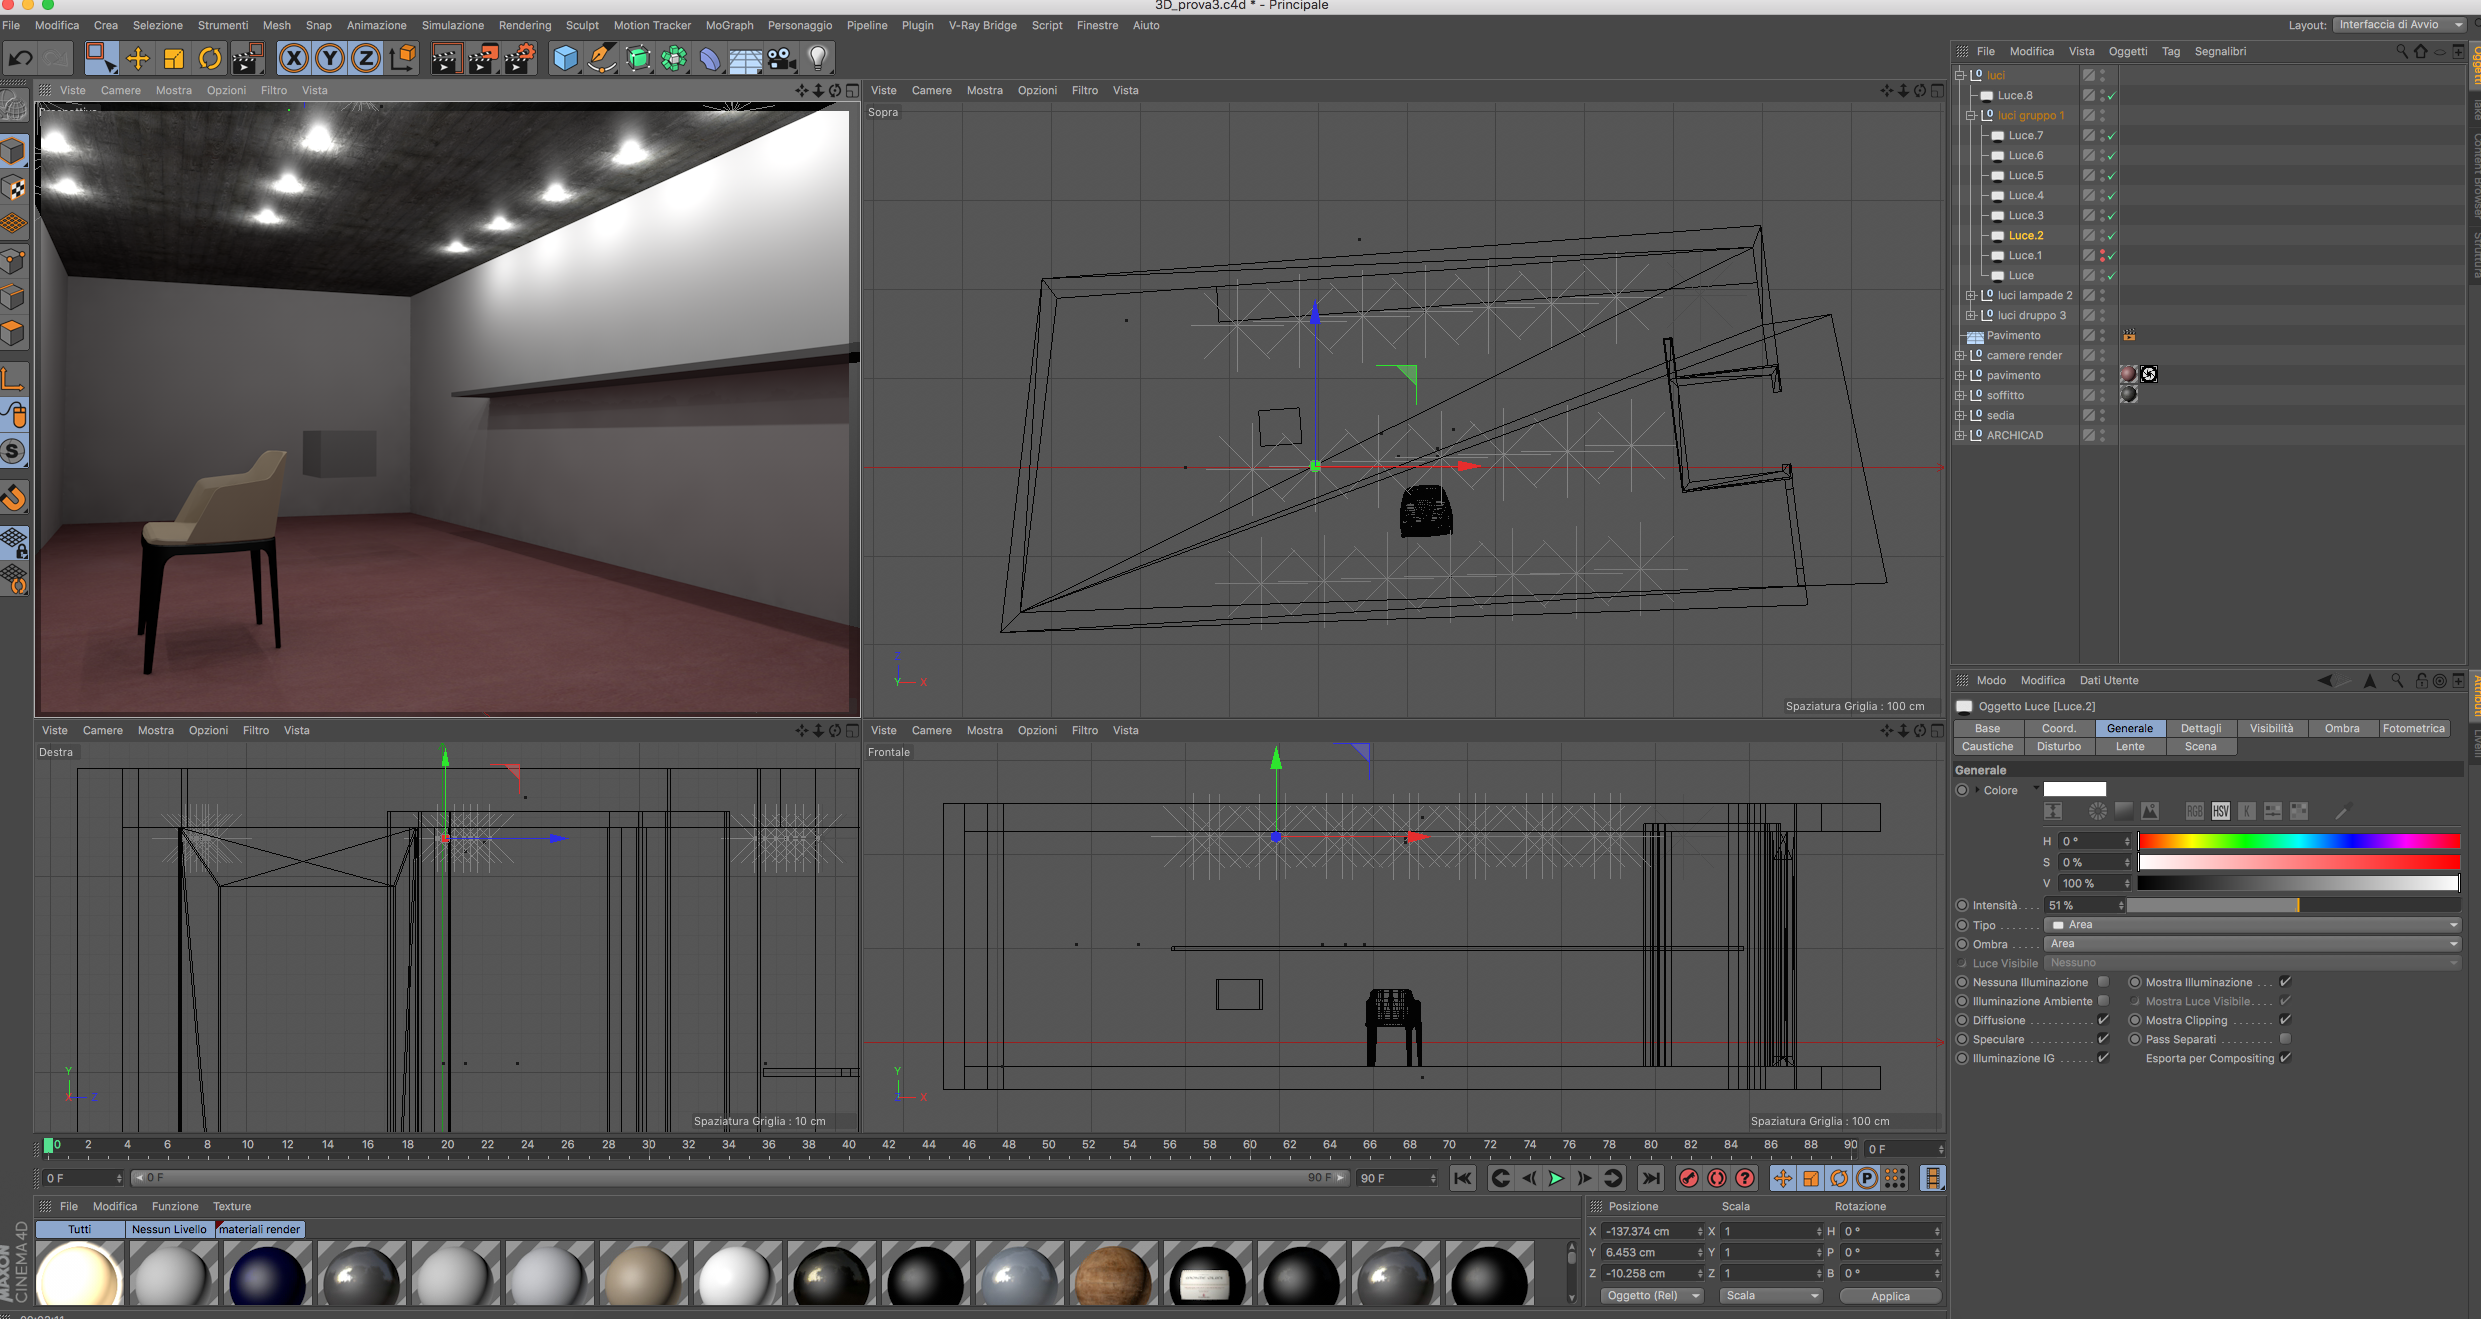
Task: Toggle the Mostra Clipping checkbox
Action: click(2285, 1020)
